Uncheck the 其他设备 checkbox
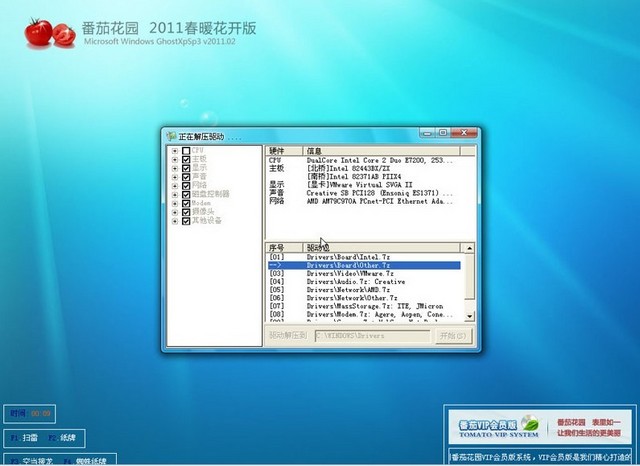 click(186, 221)
